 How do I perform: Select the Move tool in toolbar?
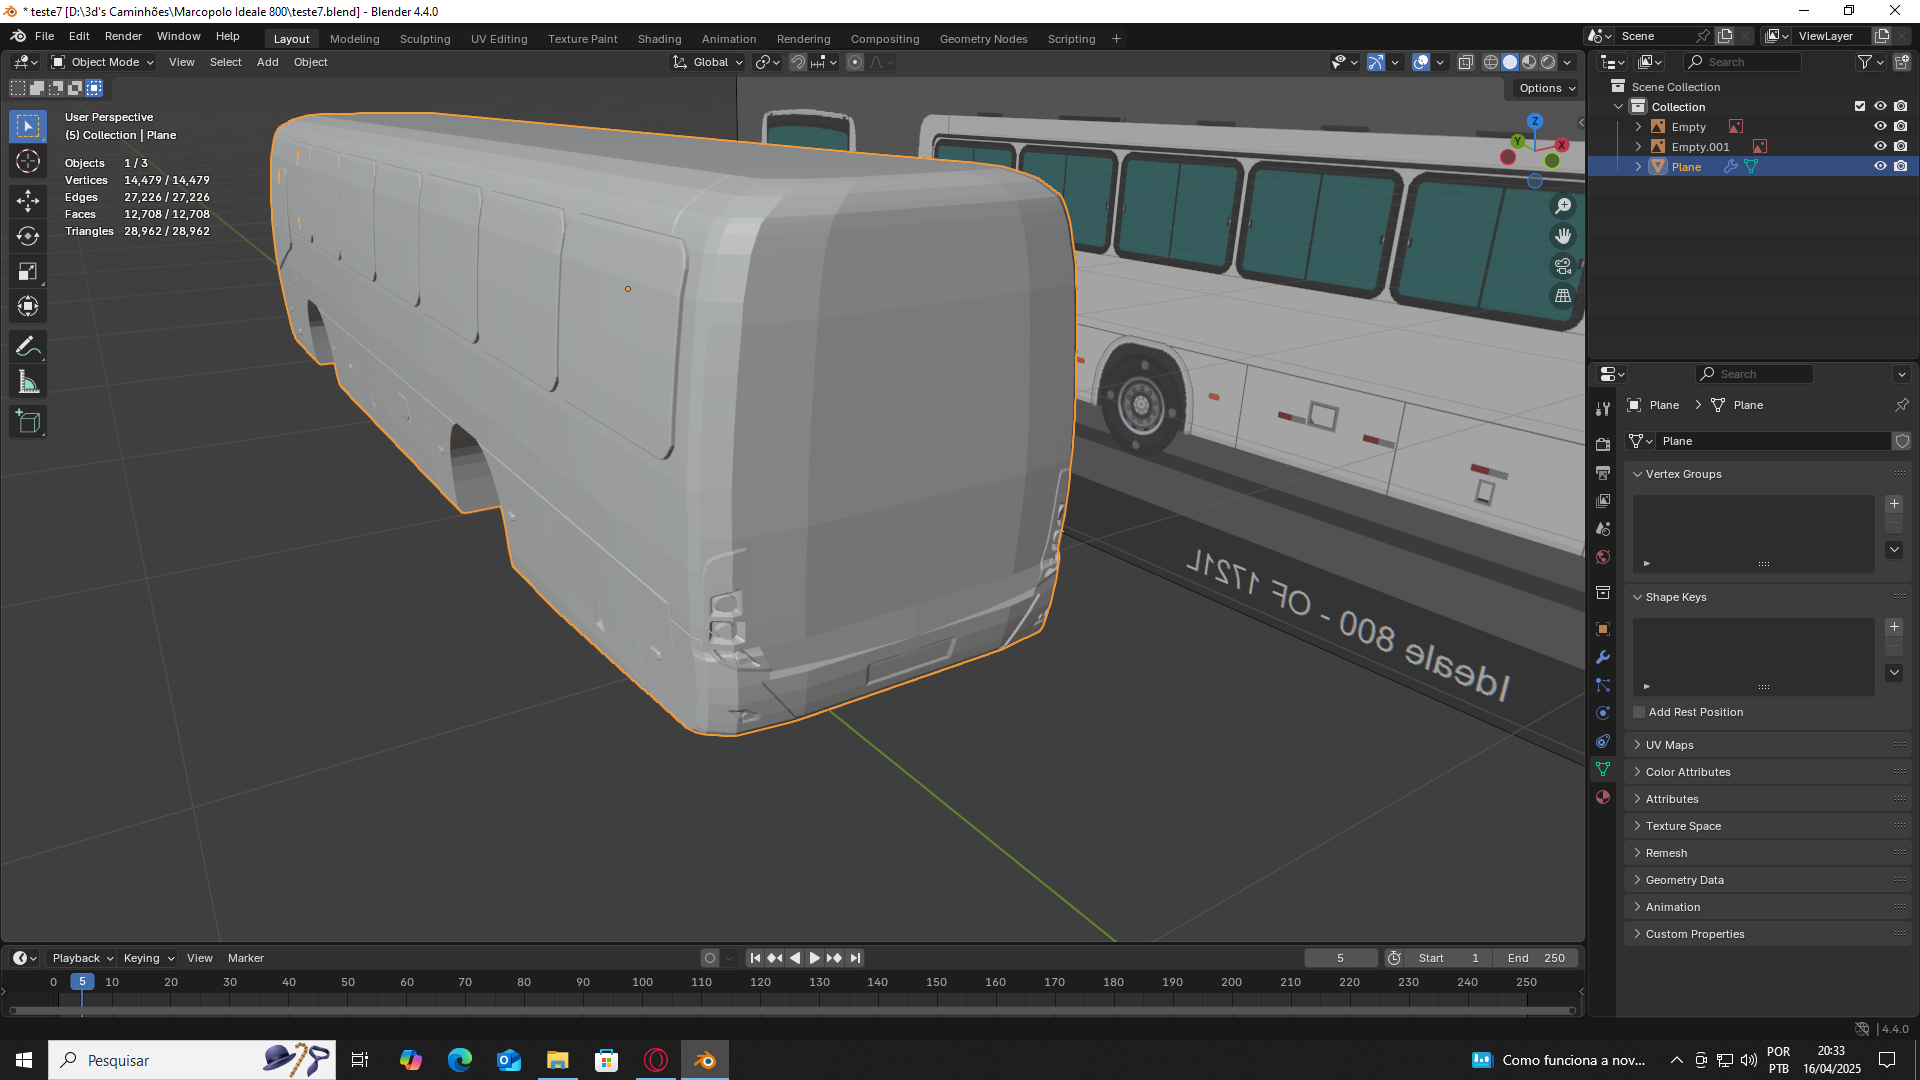[28, 200]
